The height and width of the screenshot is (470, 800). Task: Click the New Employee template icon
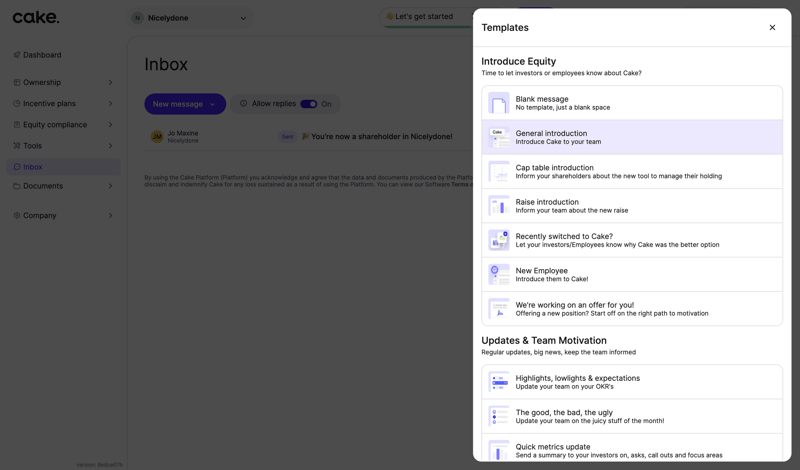coord(498,274)
